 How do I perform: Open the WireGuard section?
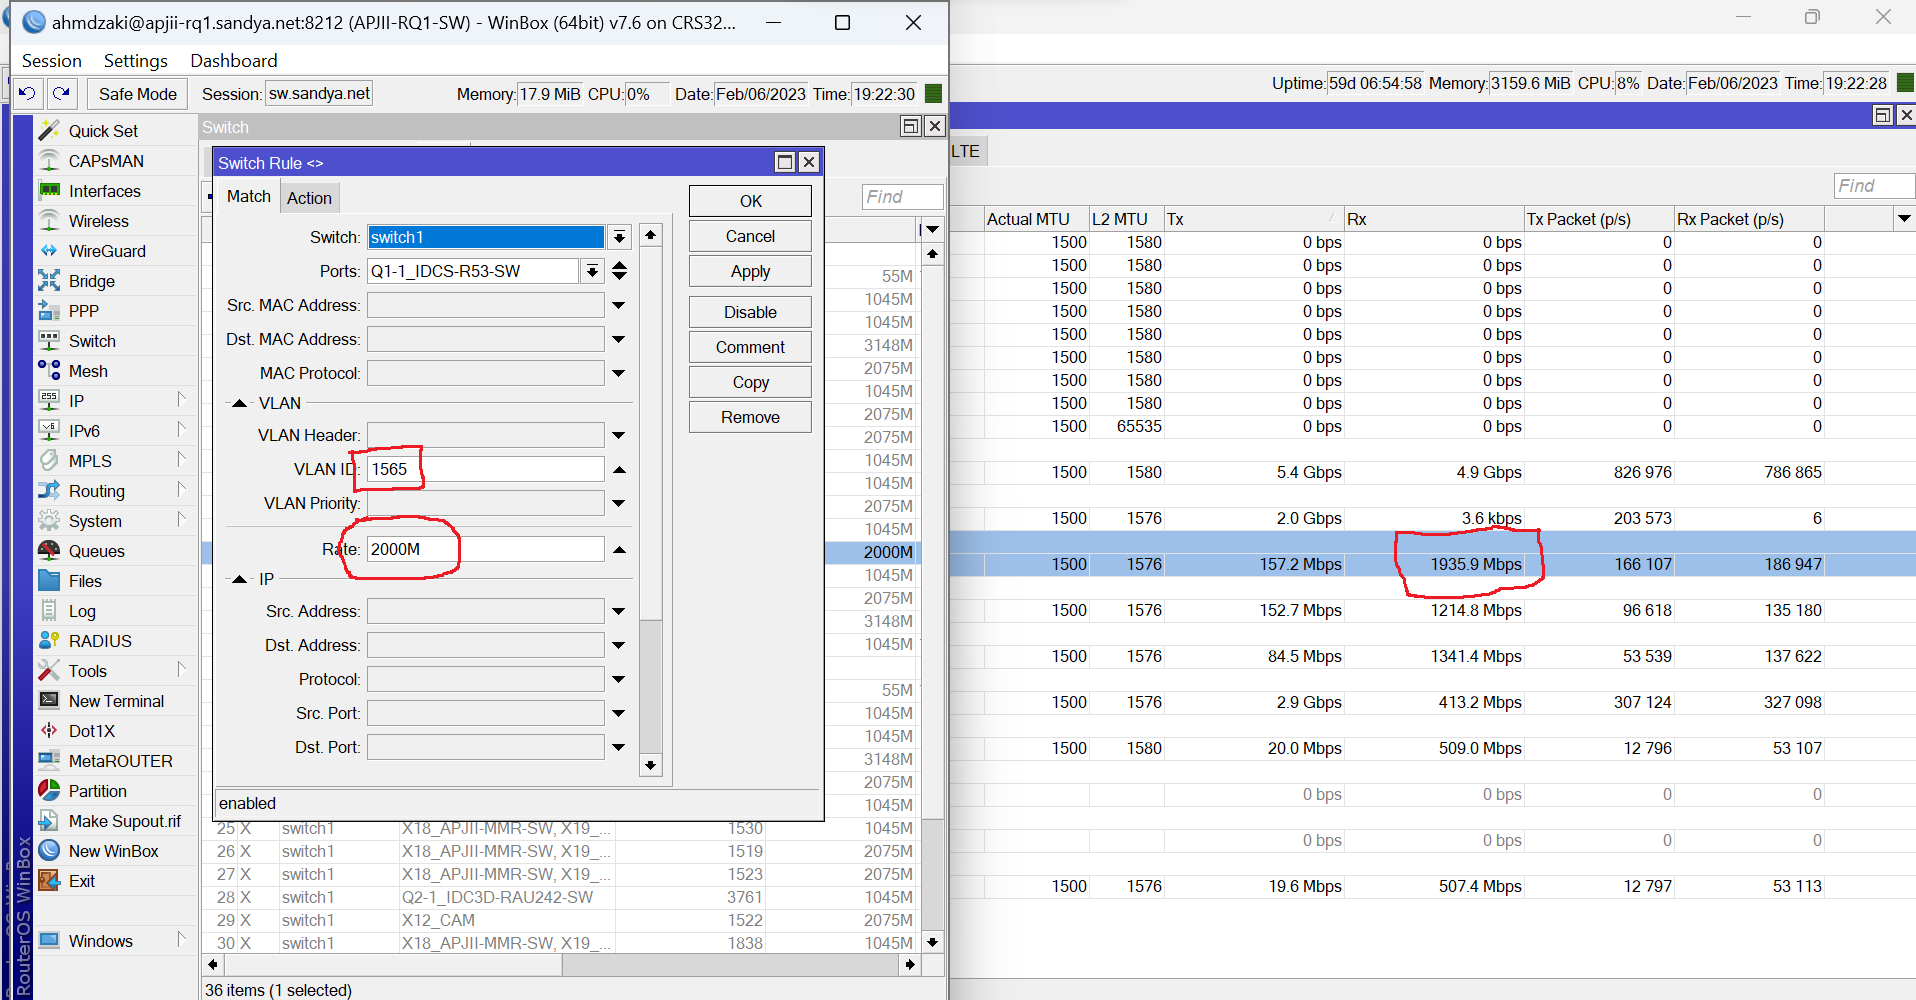click(x=105, y=250)
